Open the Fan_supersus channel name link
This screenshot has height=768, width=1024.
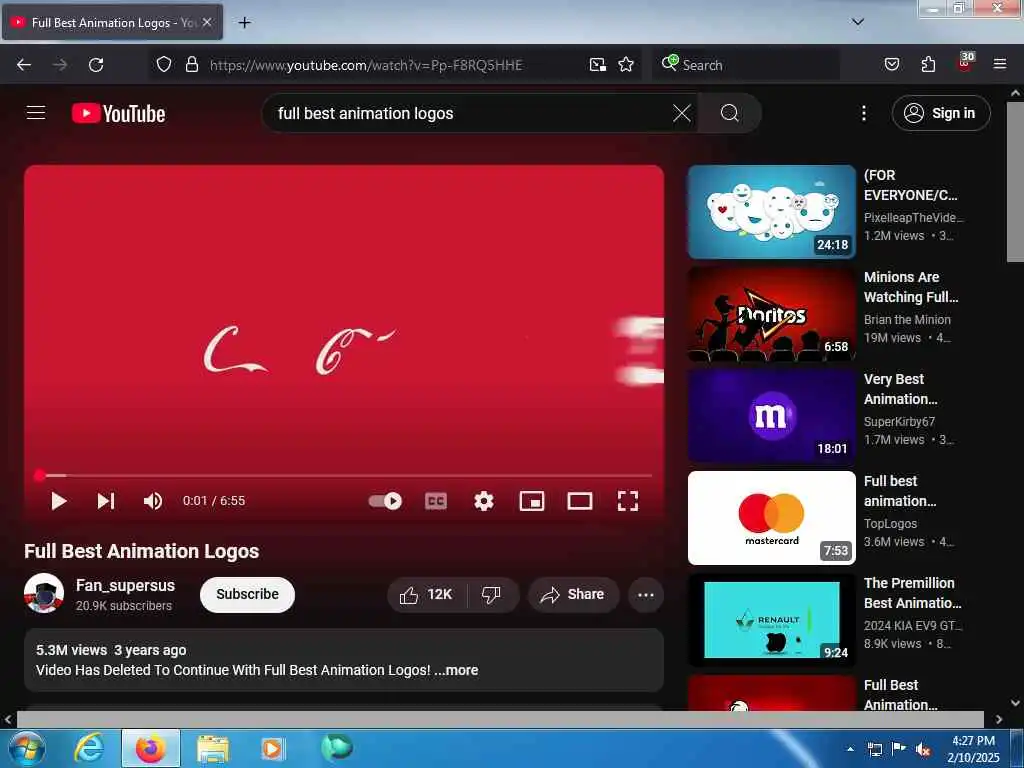[x=125, y=585]
